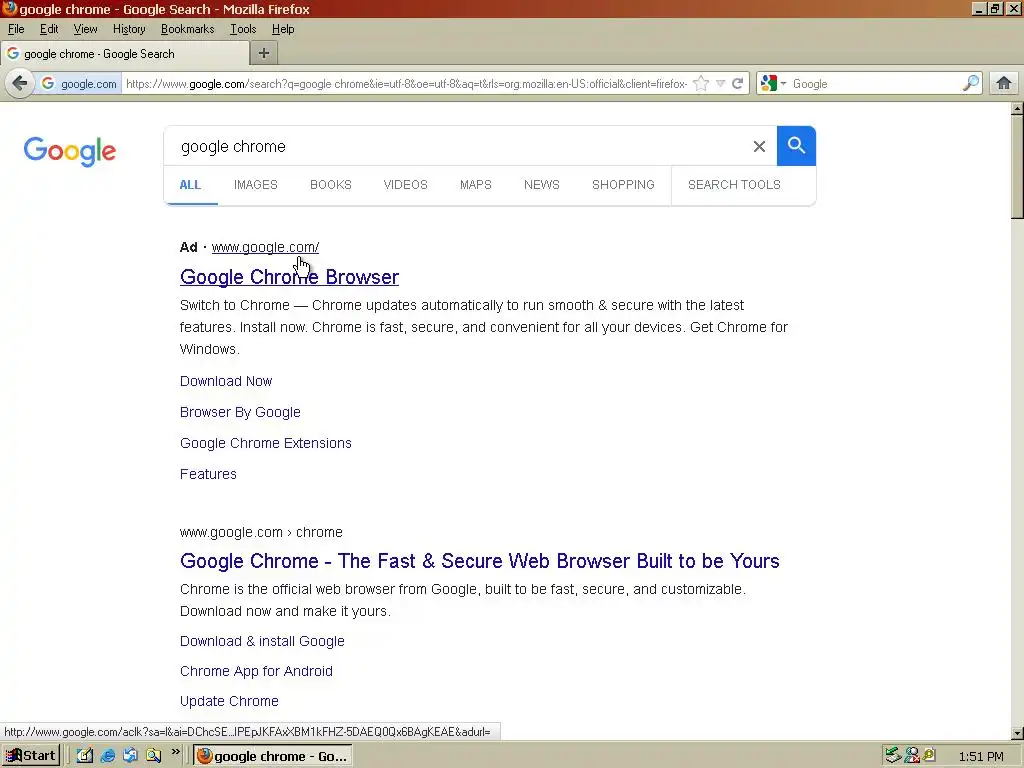Open Google Chrome Extensions link
1024x768 pixels.
(x=266, y=443)
